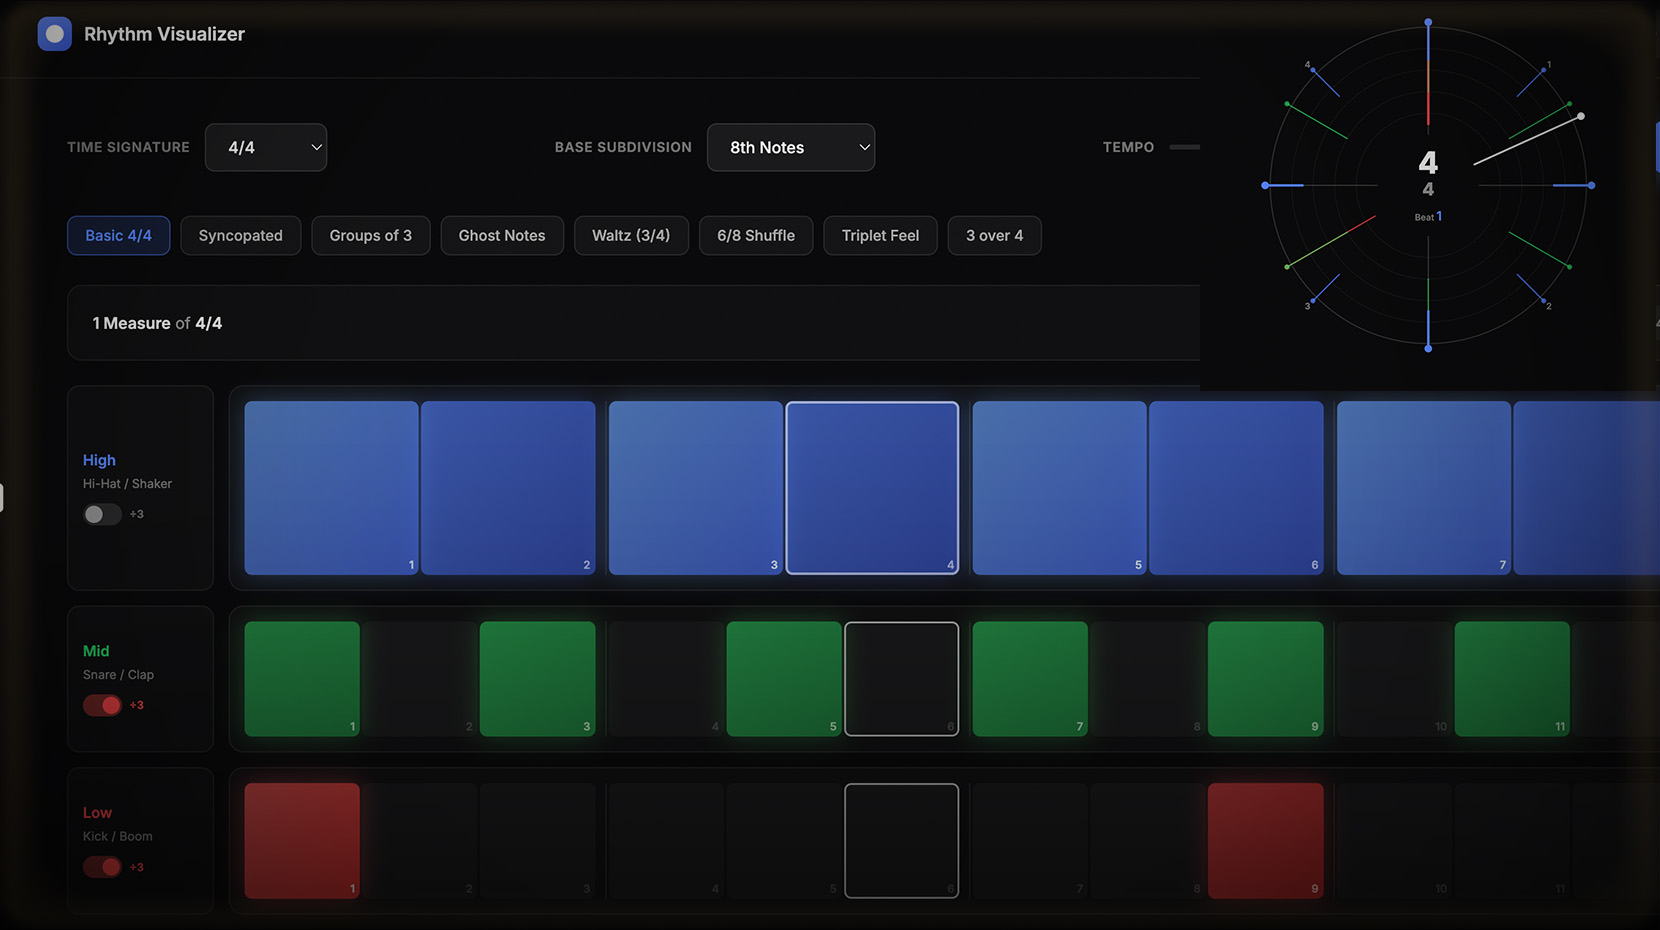Turn on Low track step 2
Viewport: 1660px width, 930px height.
(419, 841)
